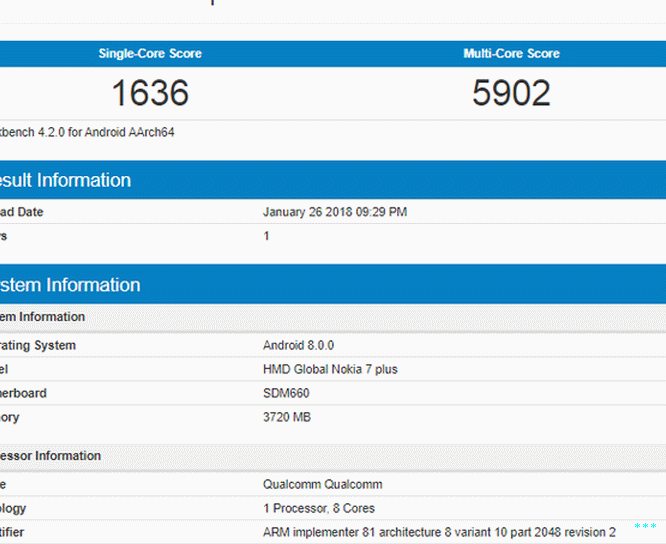Click the Operating System row label

[x=38, y=345]
